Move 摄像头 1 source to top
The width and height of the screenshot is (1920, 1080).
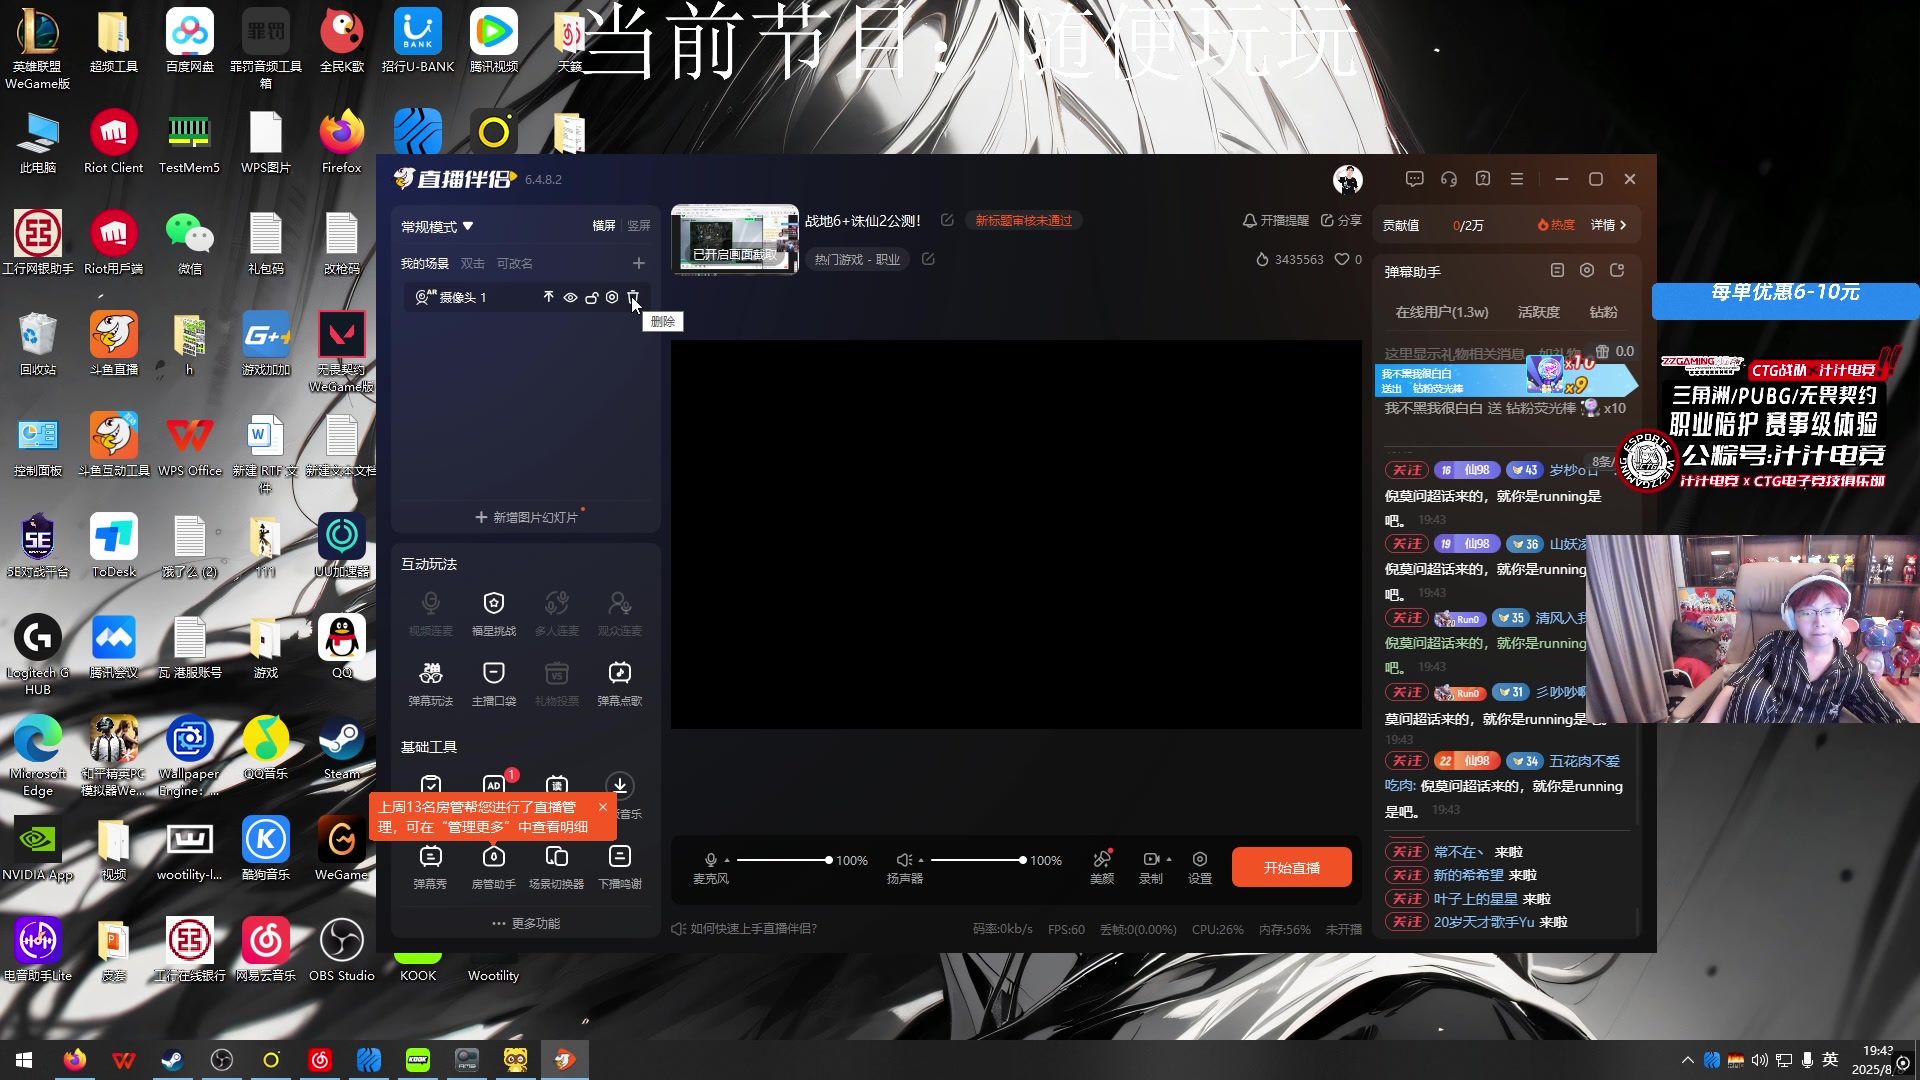(x=548, y=297)
